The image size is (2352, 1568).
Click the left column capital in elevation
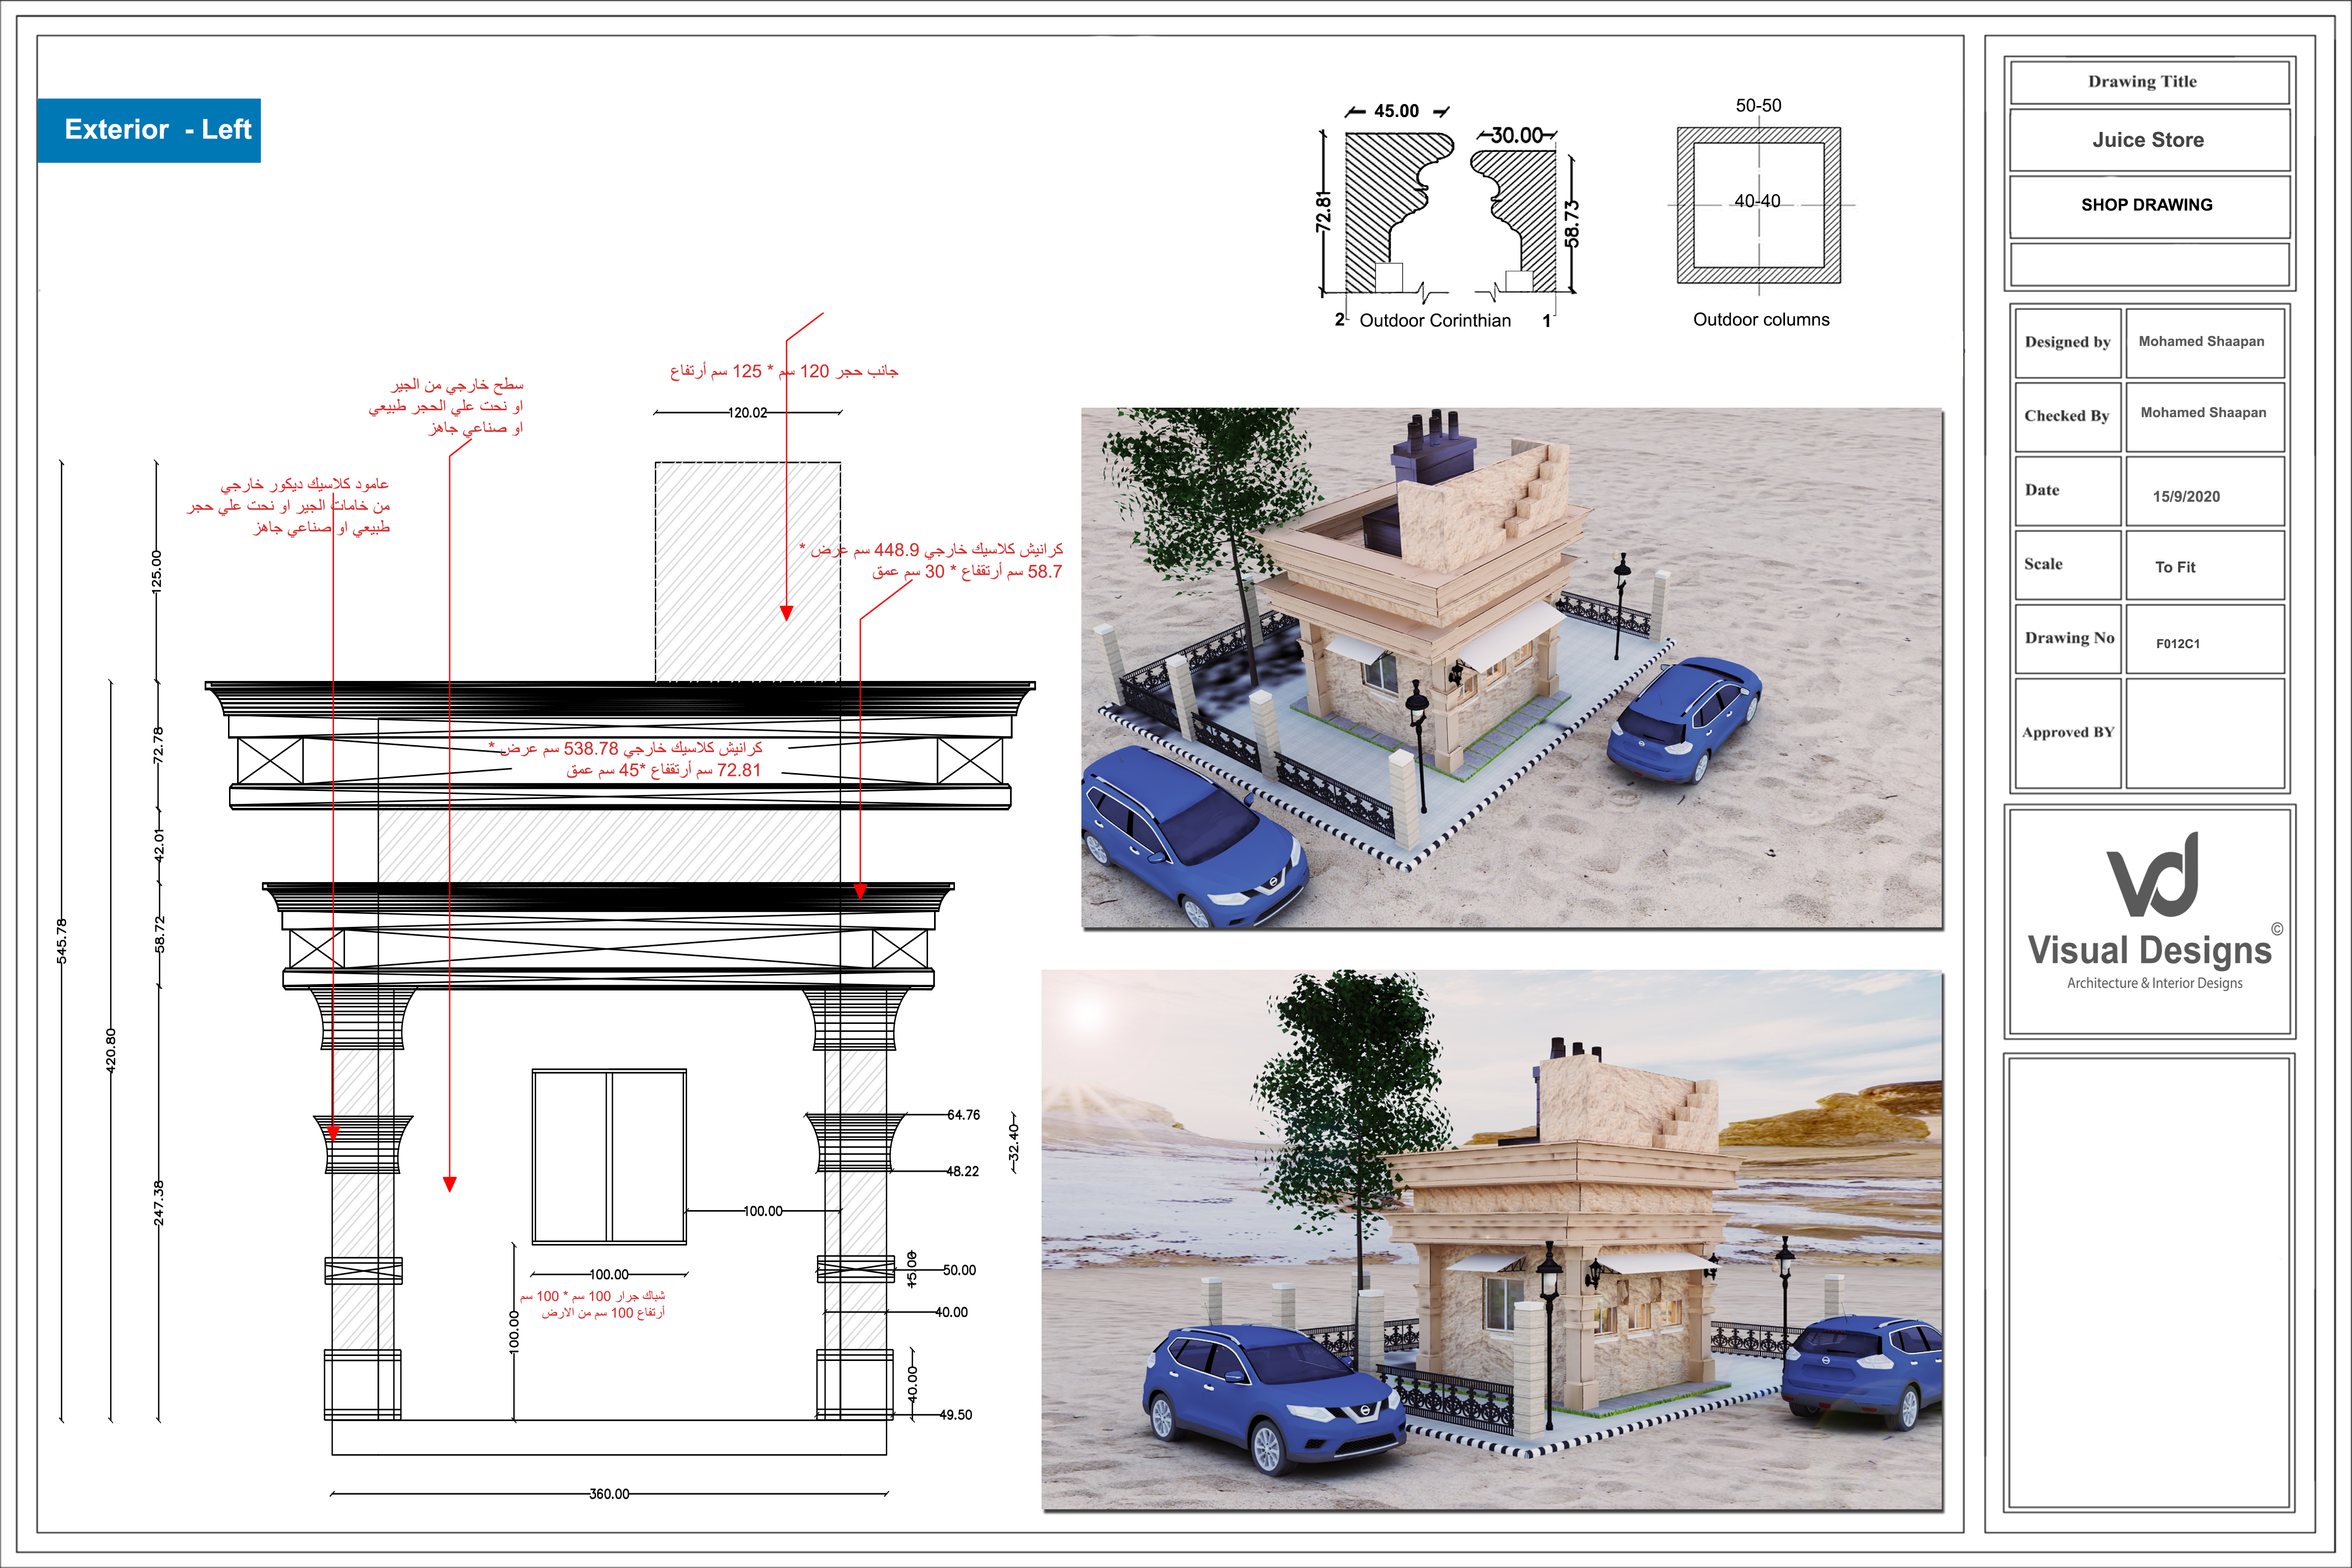coord(362,1018)
